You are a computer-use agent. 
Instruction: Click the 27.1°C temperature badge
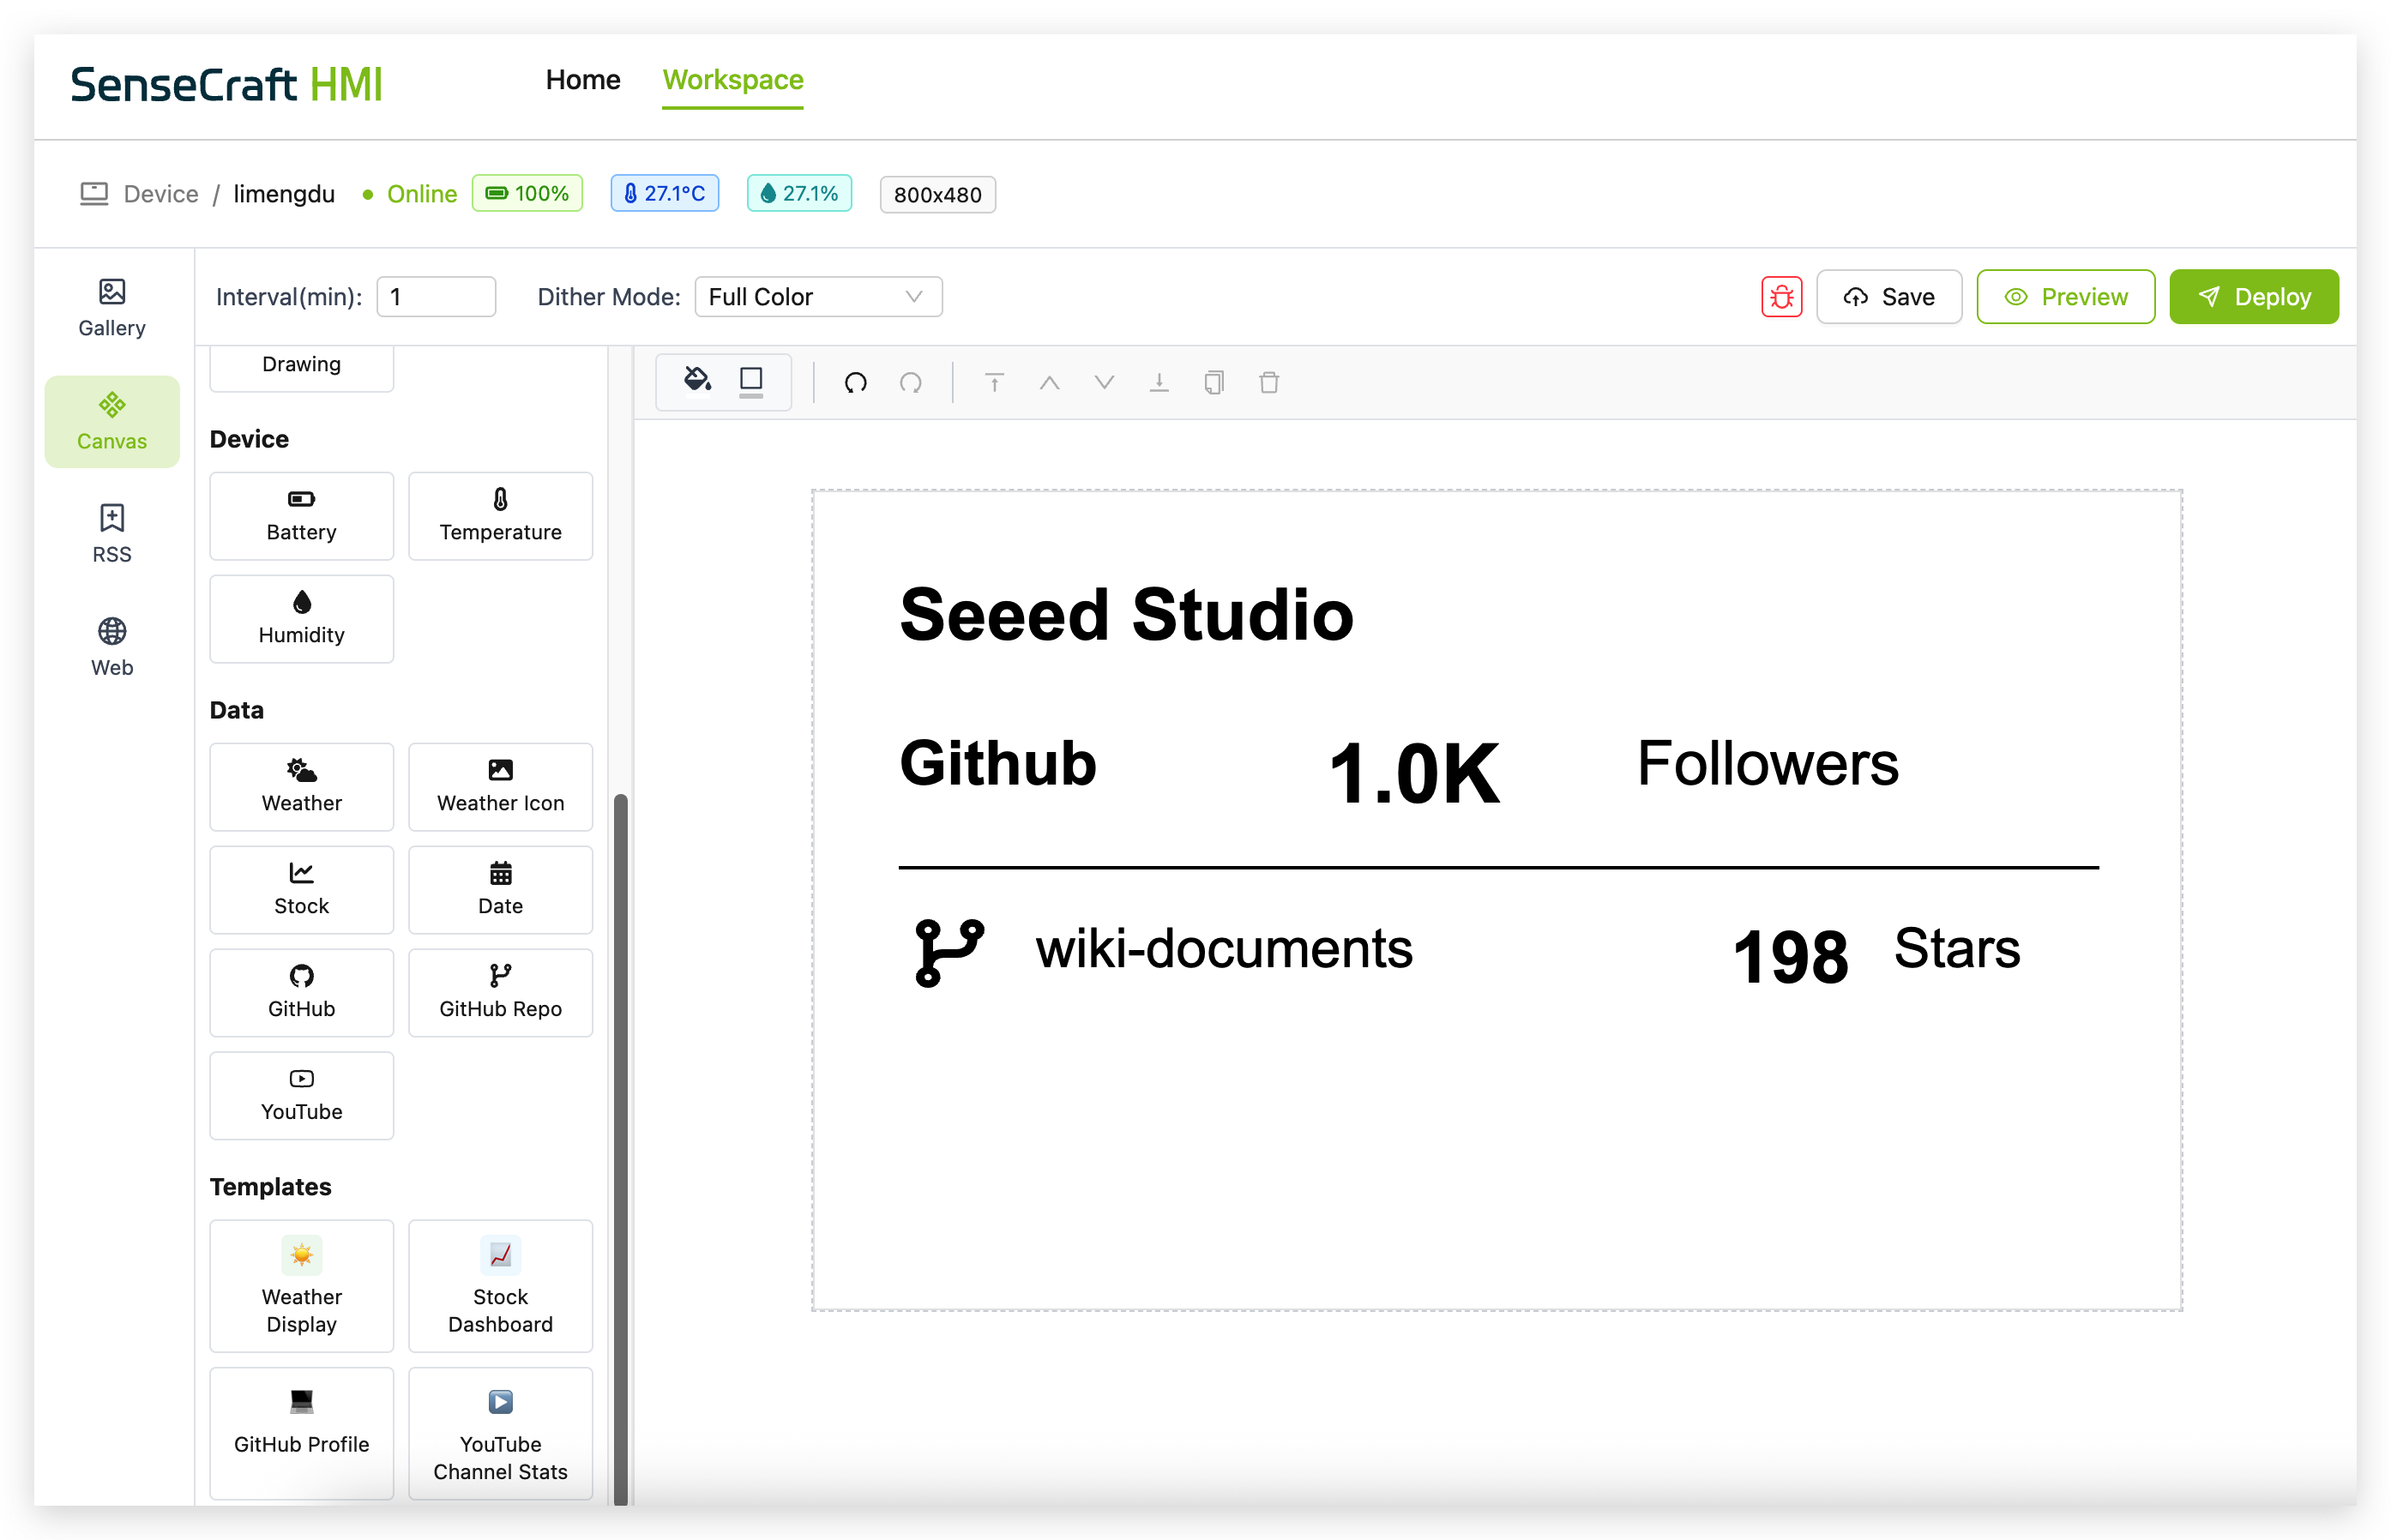pyautogui.click(x=665, y=194)
